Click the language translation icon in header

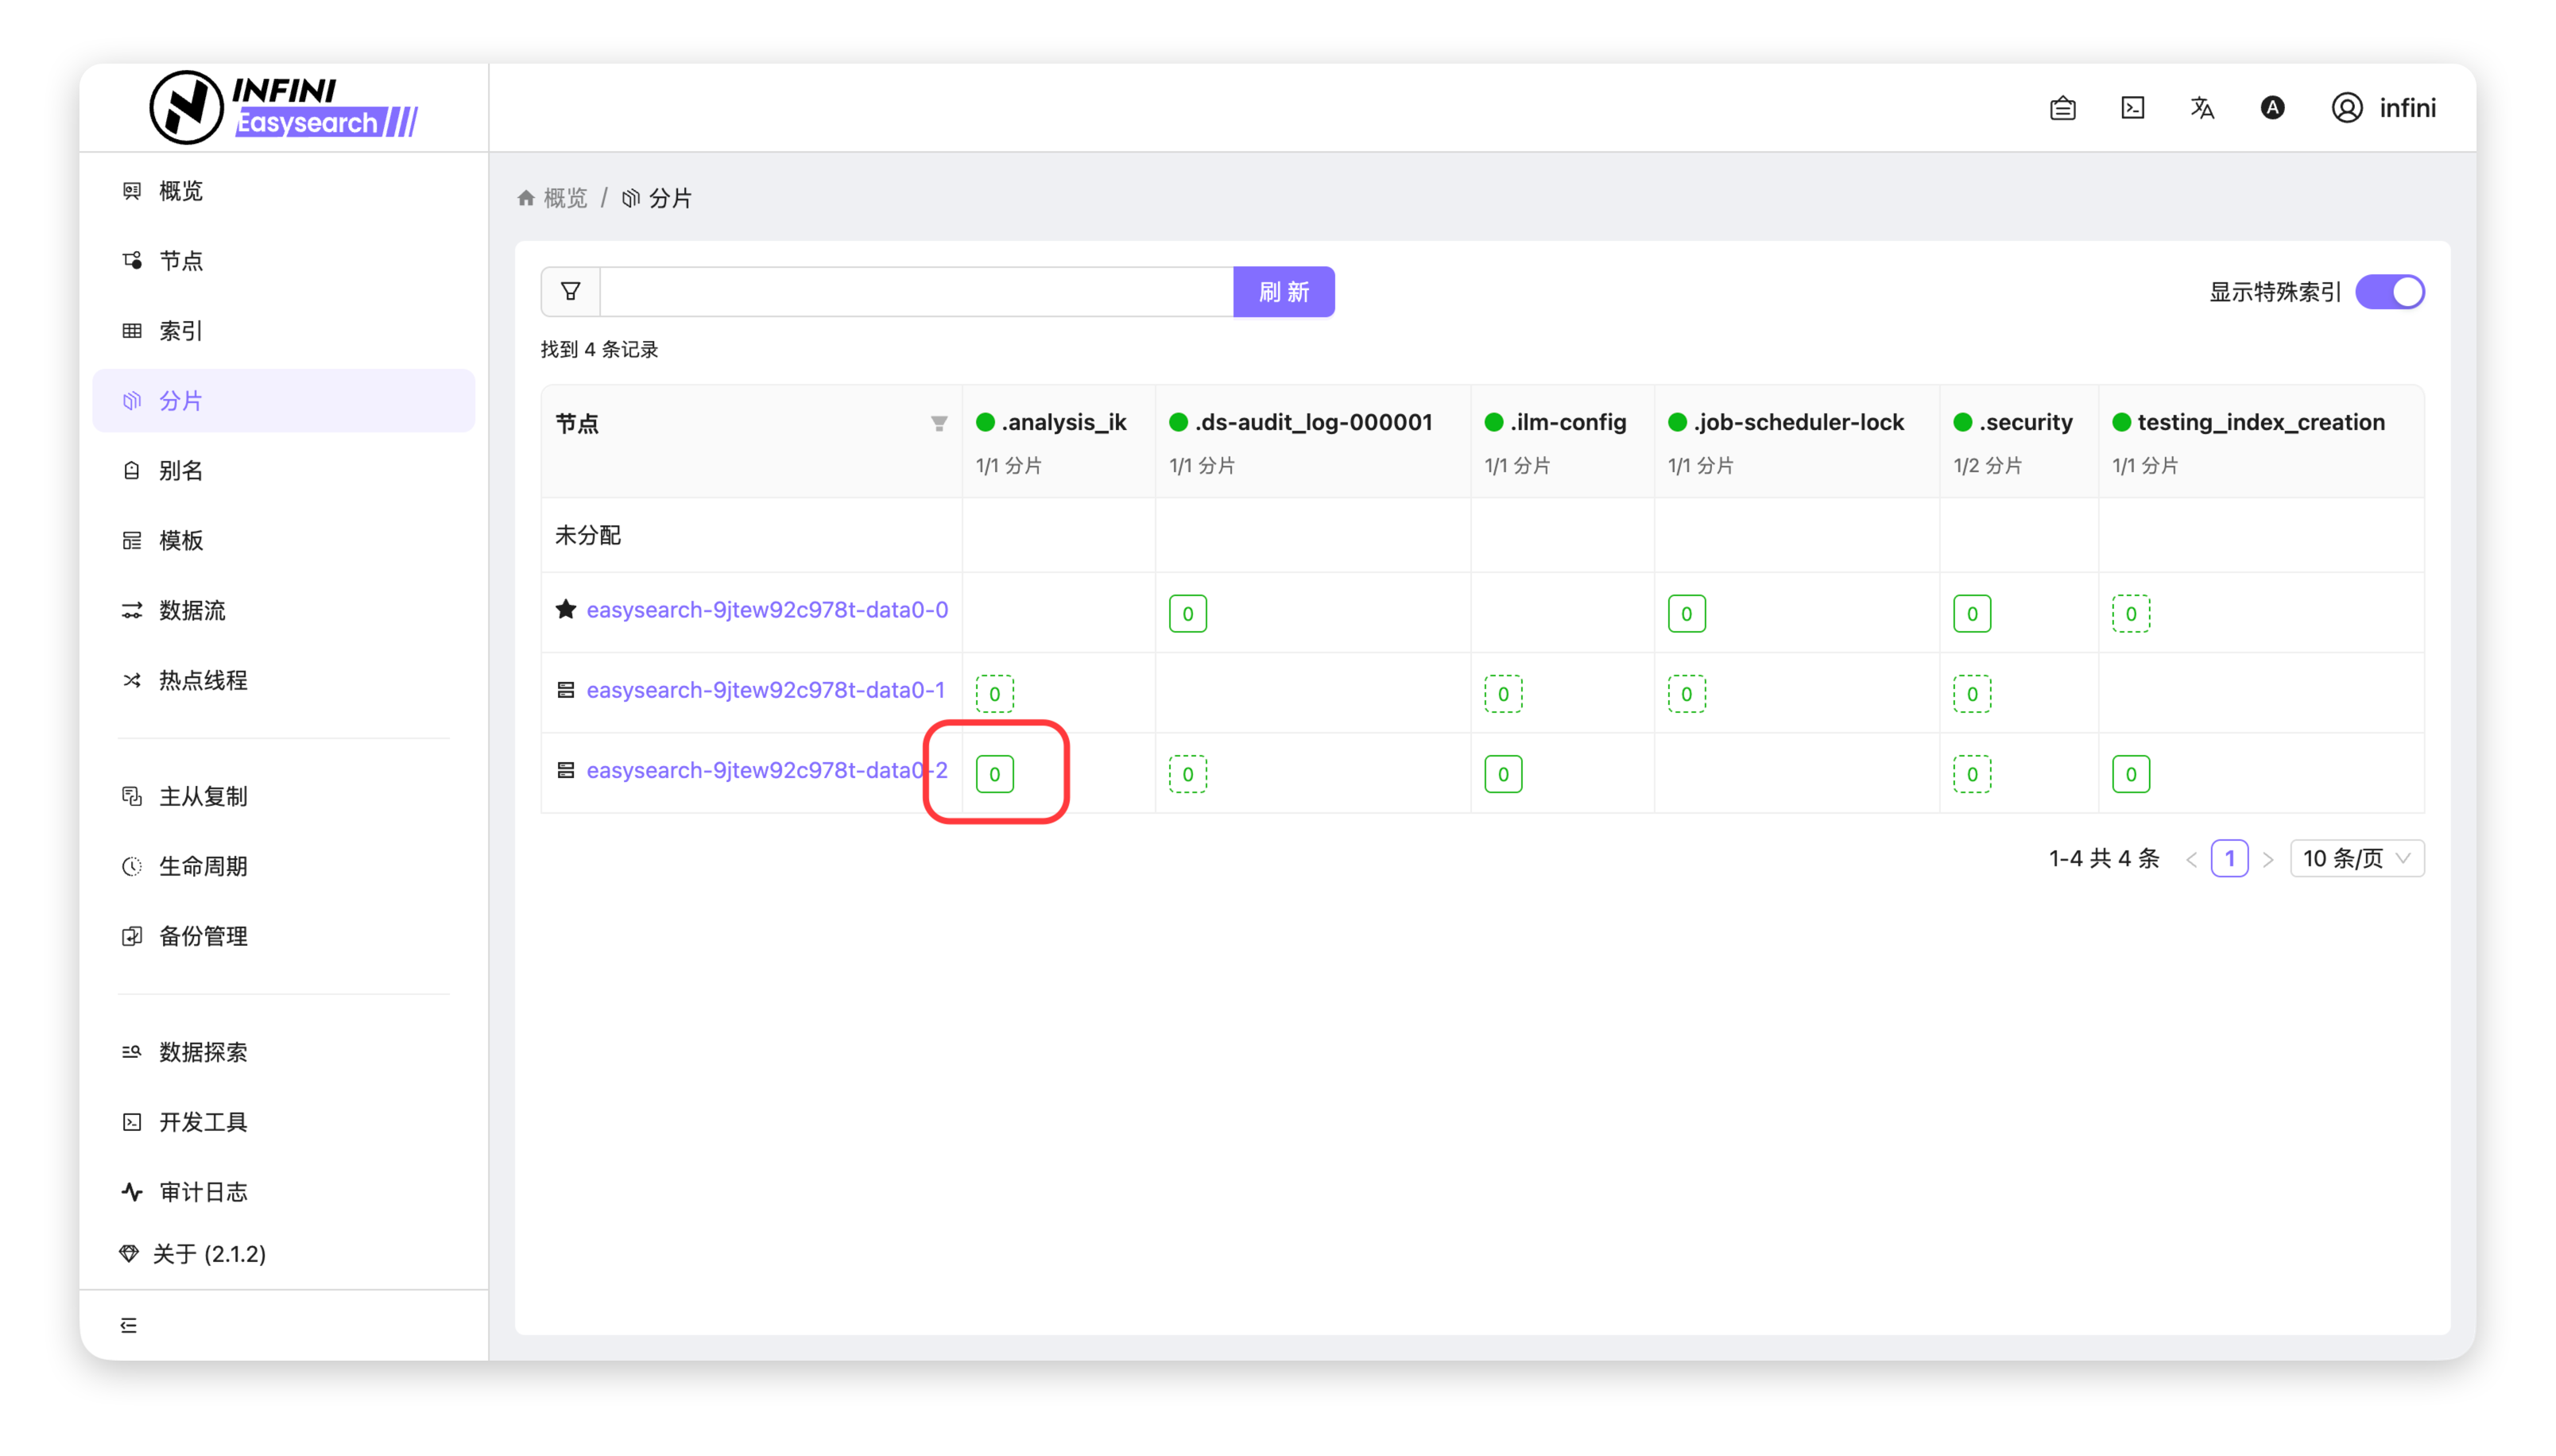2202,108
